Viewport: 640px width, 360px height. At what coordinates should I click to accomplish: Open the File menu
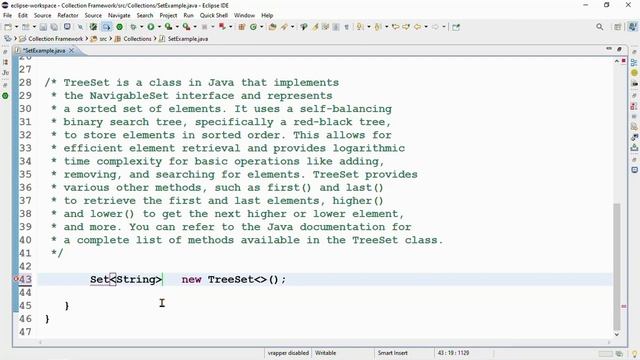(7, 16)
